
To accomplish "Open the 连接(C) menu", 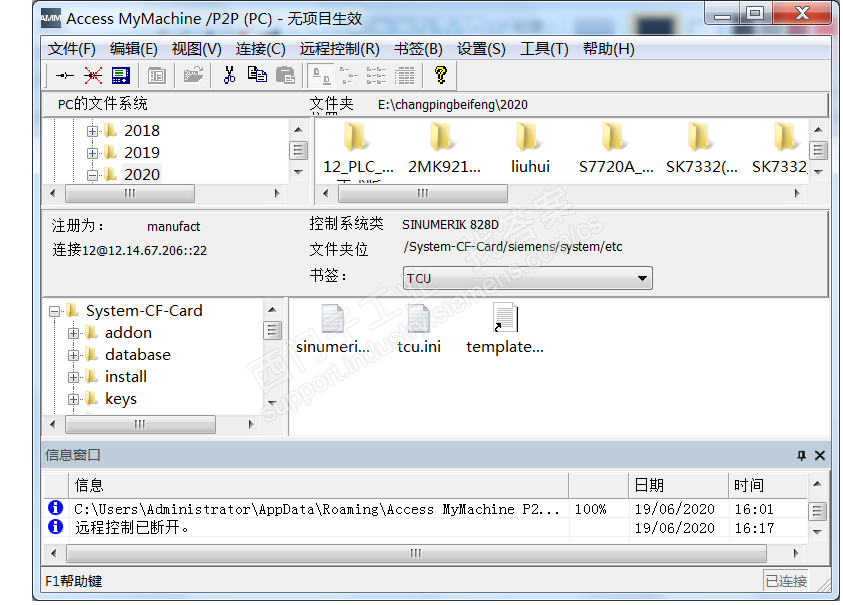I will (260, 49).
